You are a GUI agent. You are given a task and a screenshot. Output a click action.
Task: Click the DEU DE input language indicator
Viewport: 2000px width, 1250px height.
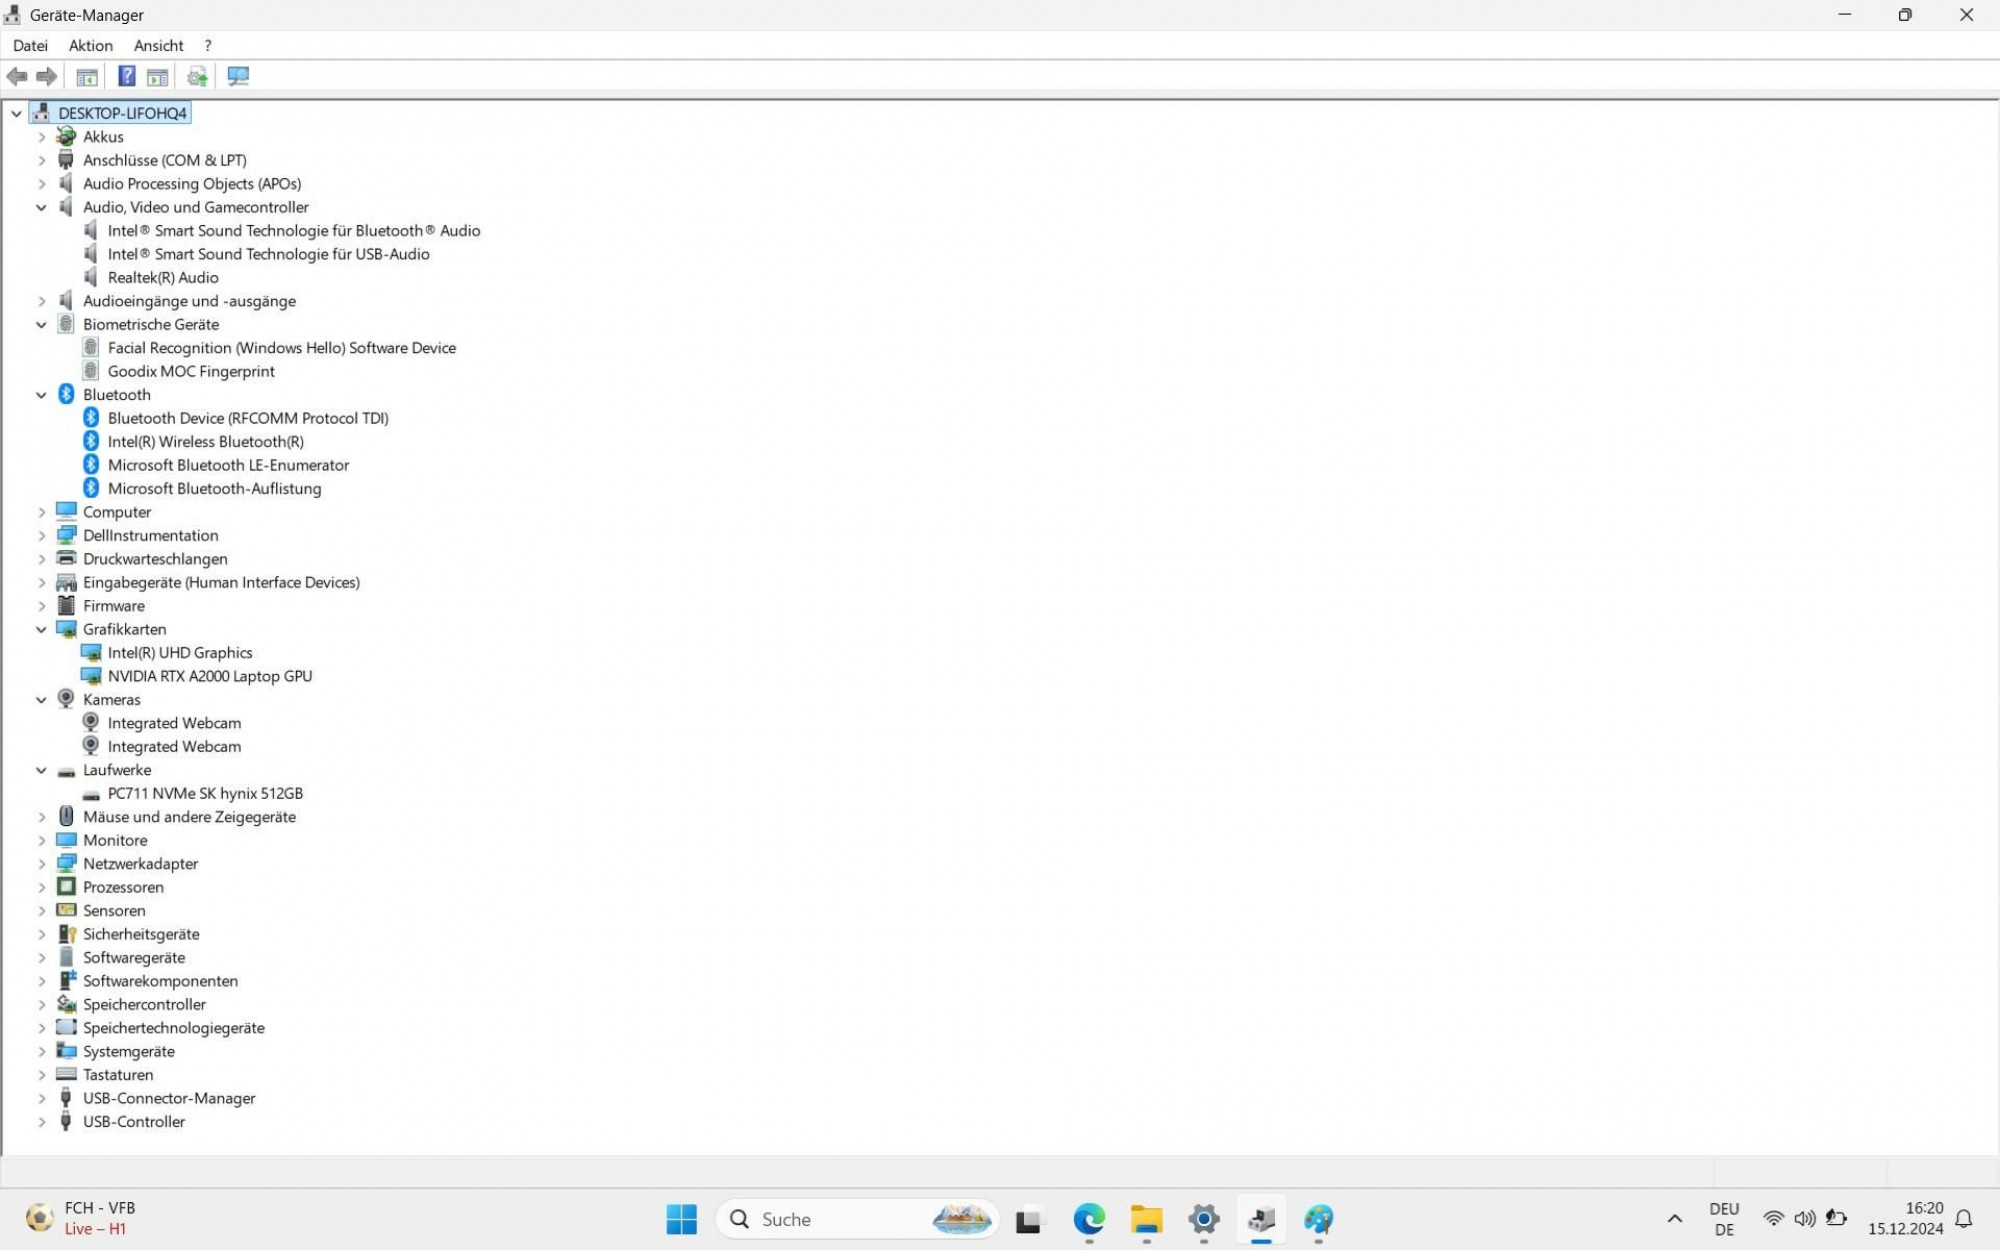pyautogui.click(x=1724, y=1219)
